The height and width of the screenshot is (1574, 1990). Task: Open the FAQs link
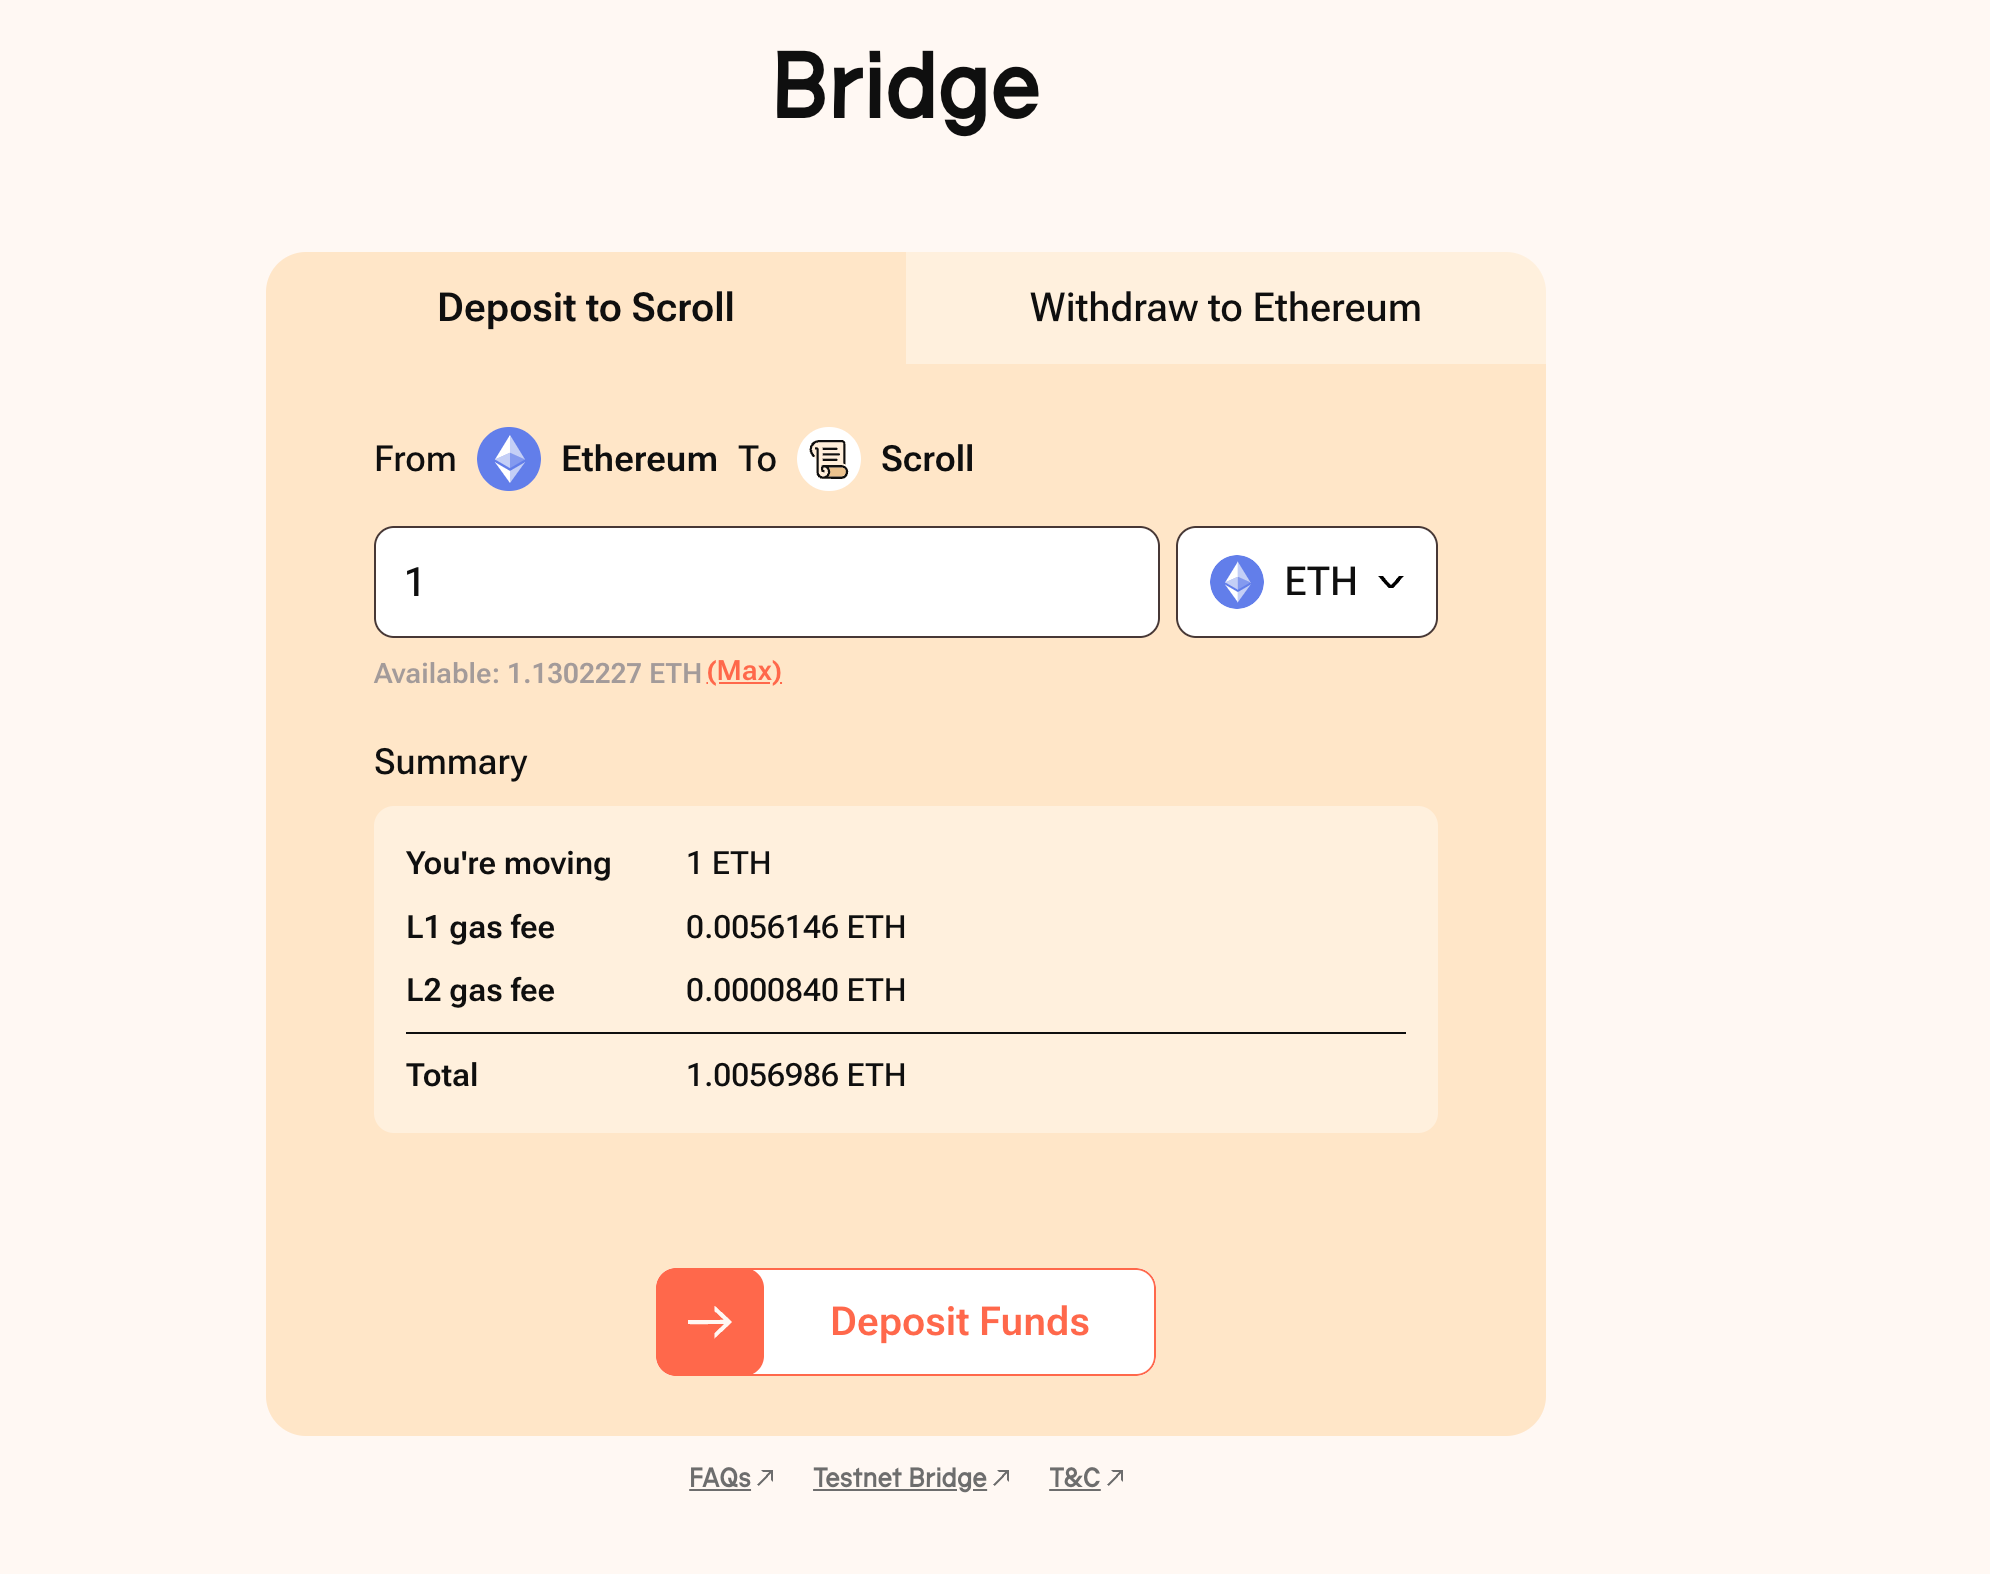click(x=720, y=1478)
